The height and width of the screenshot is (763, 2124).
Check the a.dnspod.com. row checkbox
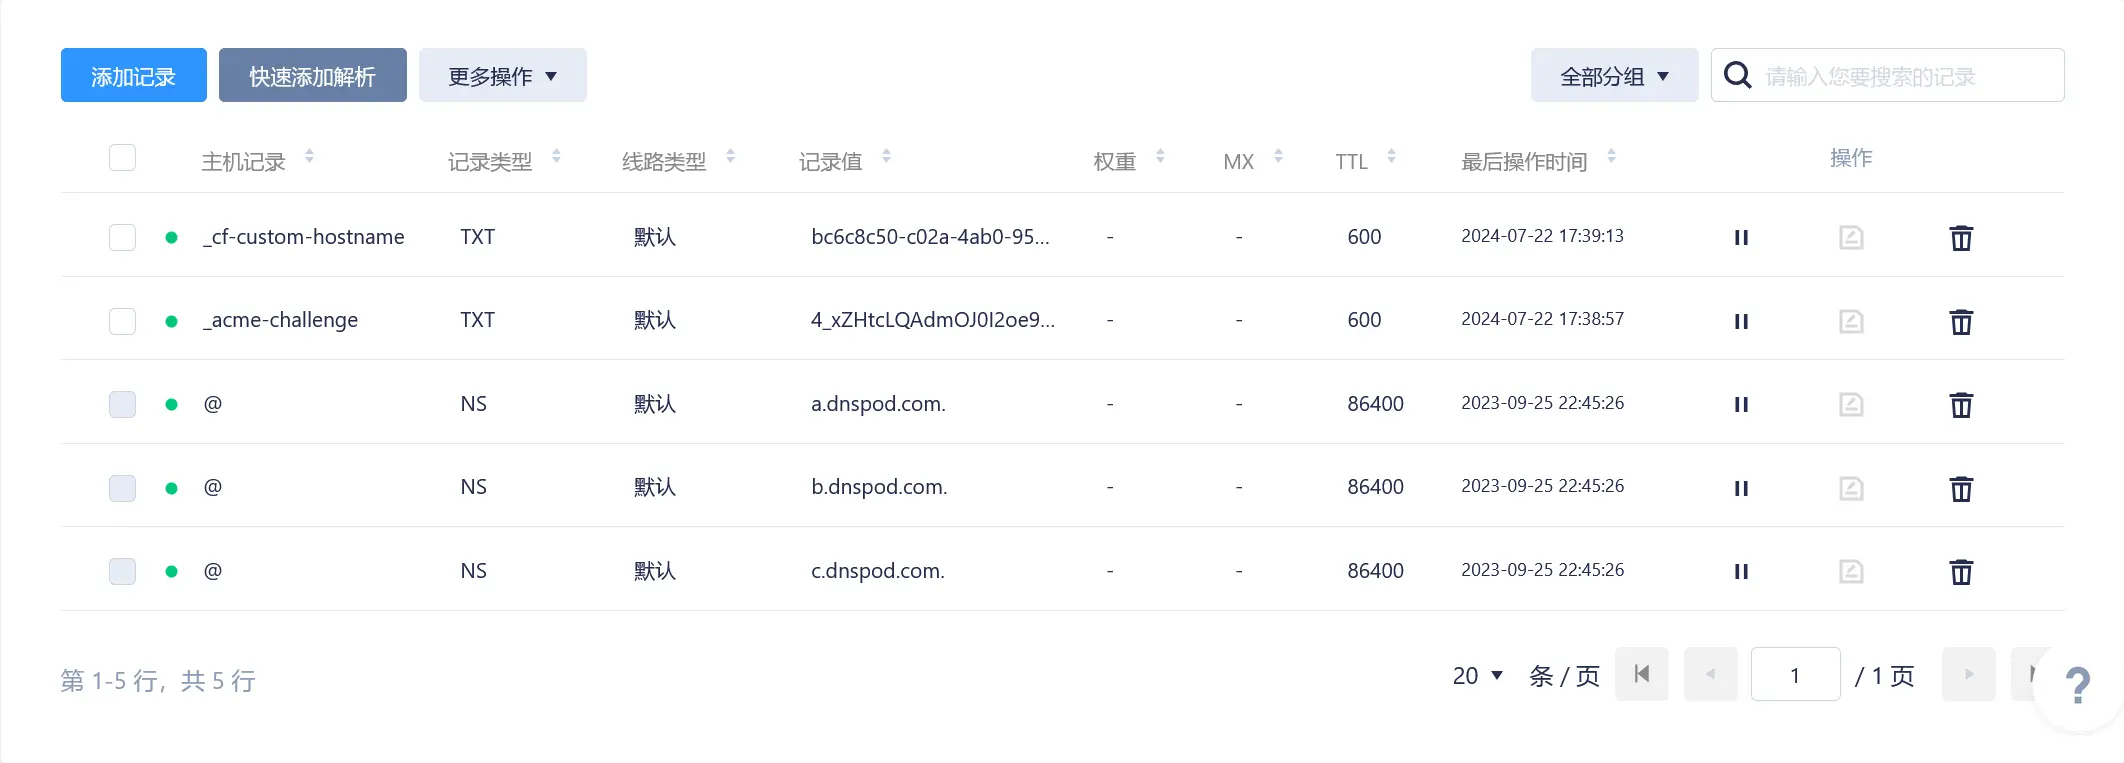point(122,404)
